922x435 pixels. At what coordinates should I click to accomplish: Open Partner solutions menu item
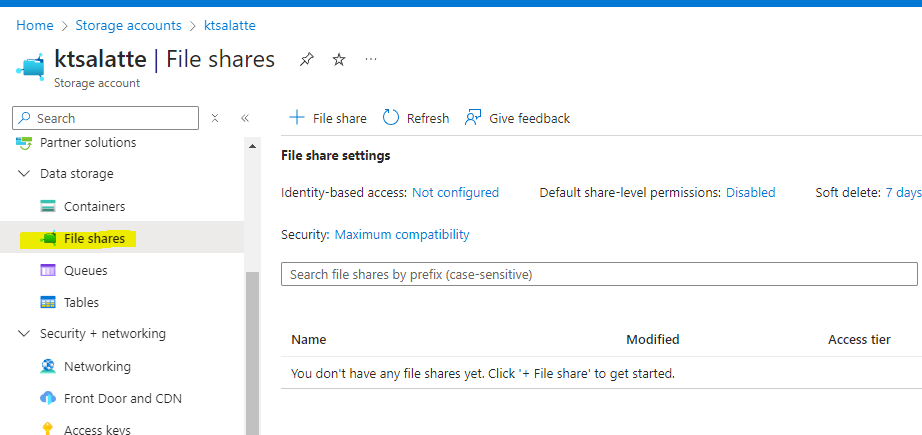point(88,142)
